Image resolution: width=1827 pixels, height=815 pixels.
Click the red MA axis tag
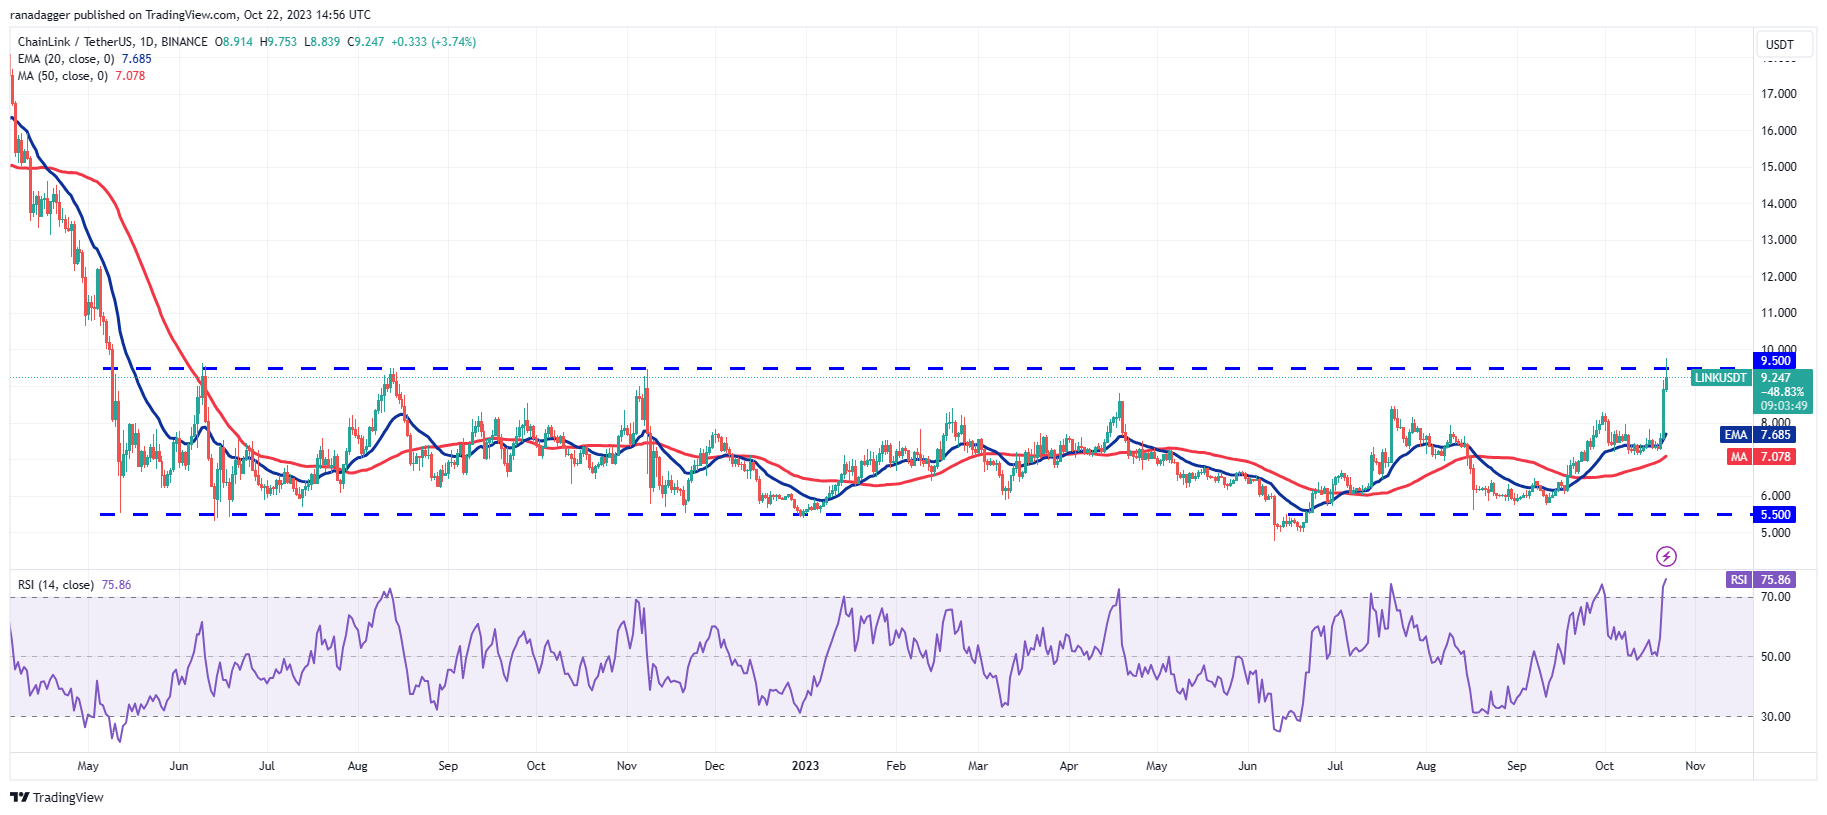click(1739, 457)
